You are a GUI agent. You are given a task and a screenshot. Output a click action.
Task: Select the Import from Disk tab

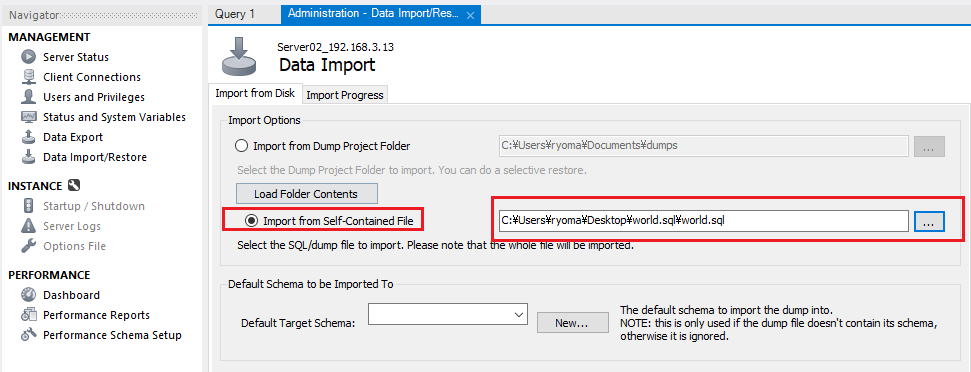255,94
